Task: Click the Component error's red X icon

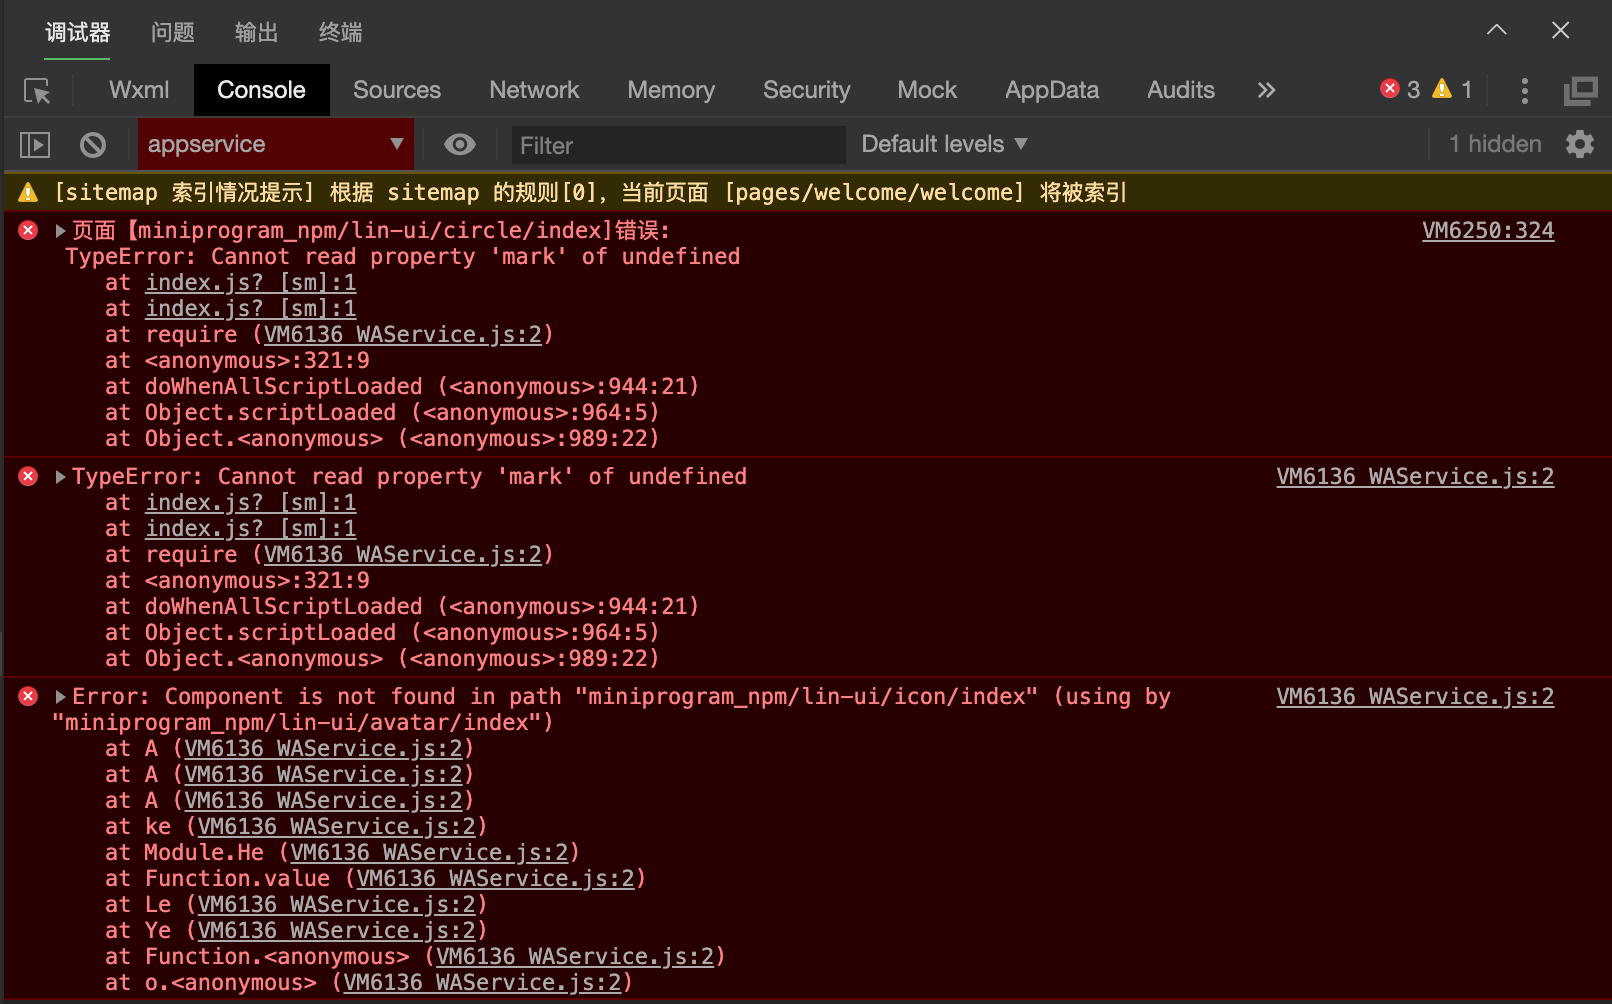Action: point(28,697)
